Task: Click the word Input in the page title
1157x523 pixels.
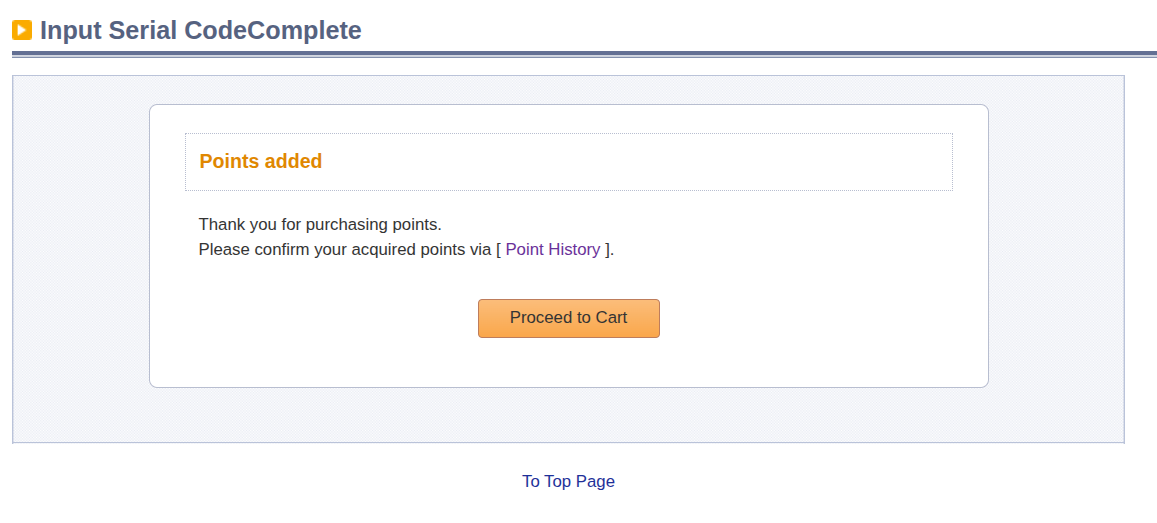Action: (x=71, y=30)
